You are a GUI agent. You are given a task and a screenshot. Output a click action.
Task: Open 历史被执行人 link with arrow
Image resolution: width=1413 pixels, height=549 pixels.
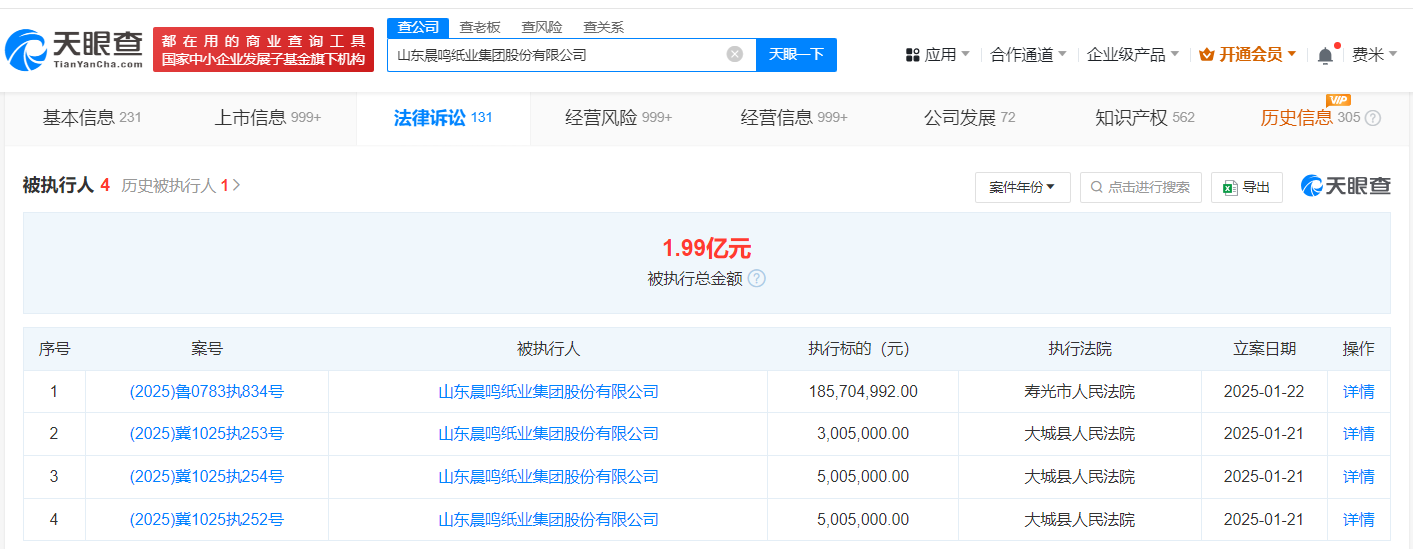pyautogui.click(x=181, y=186)
